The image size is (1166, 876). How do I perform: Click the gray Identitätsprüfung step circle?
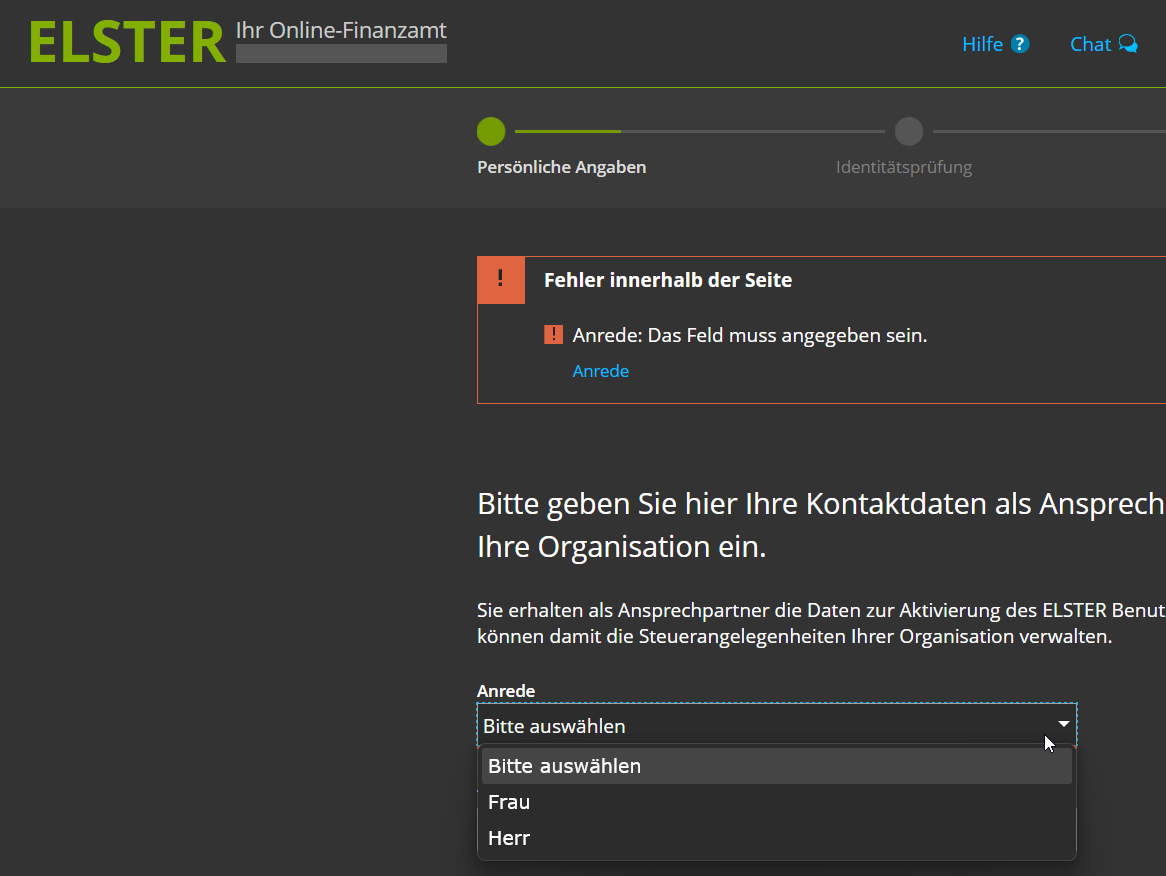(908, 131)
